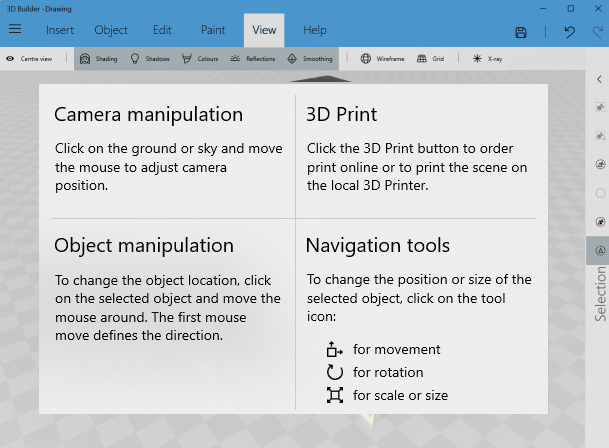The height and width of the screenshot is (448, 609).
Task: Click the Save disk icon
Action: point(521,32)
